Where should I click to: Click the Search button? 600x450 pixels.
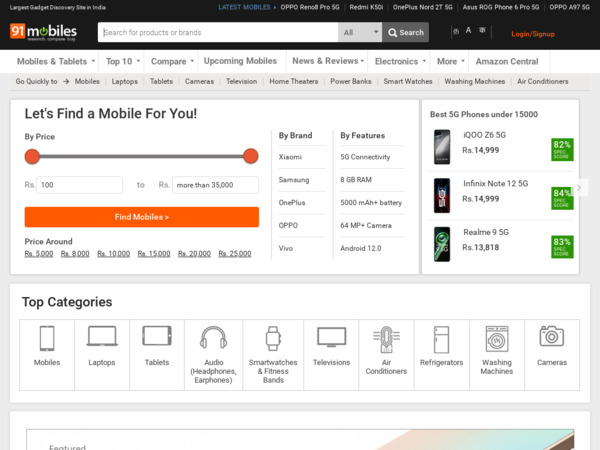[406, 32]
